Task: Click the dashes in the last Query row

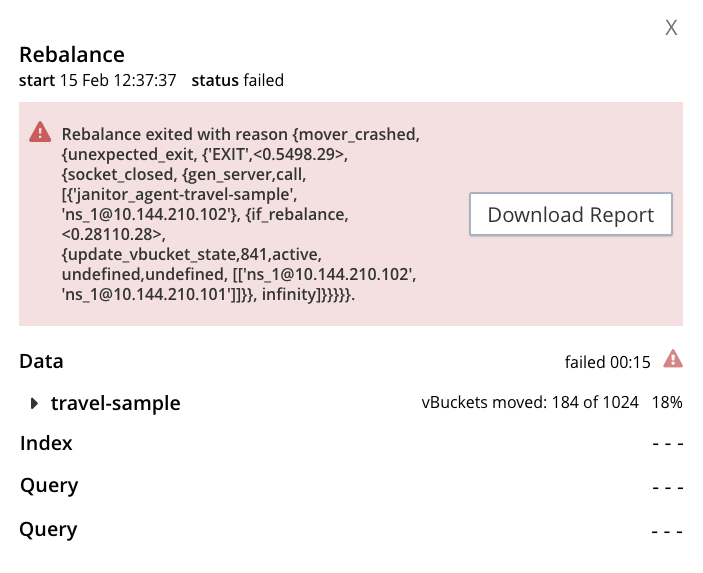Action: (666, 530)
